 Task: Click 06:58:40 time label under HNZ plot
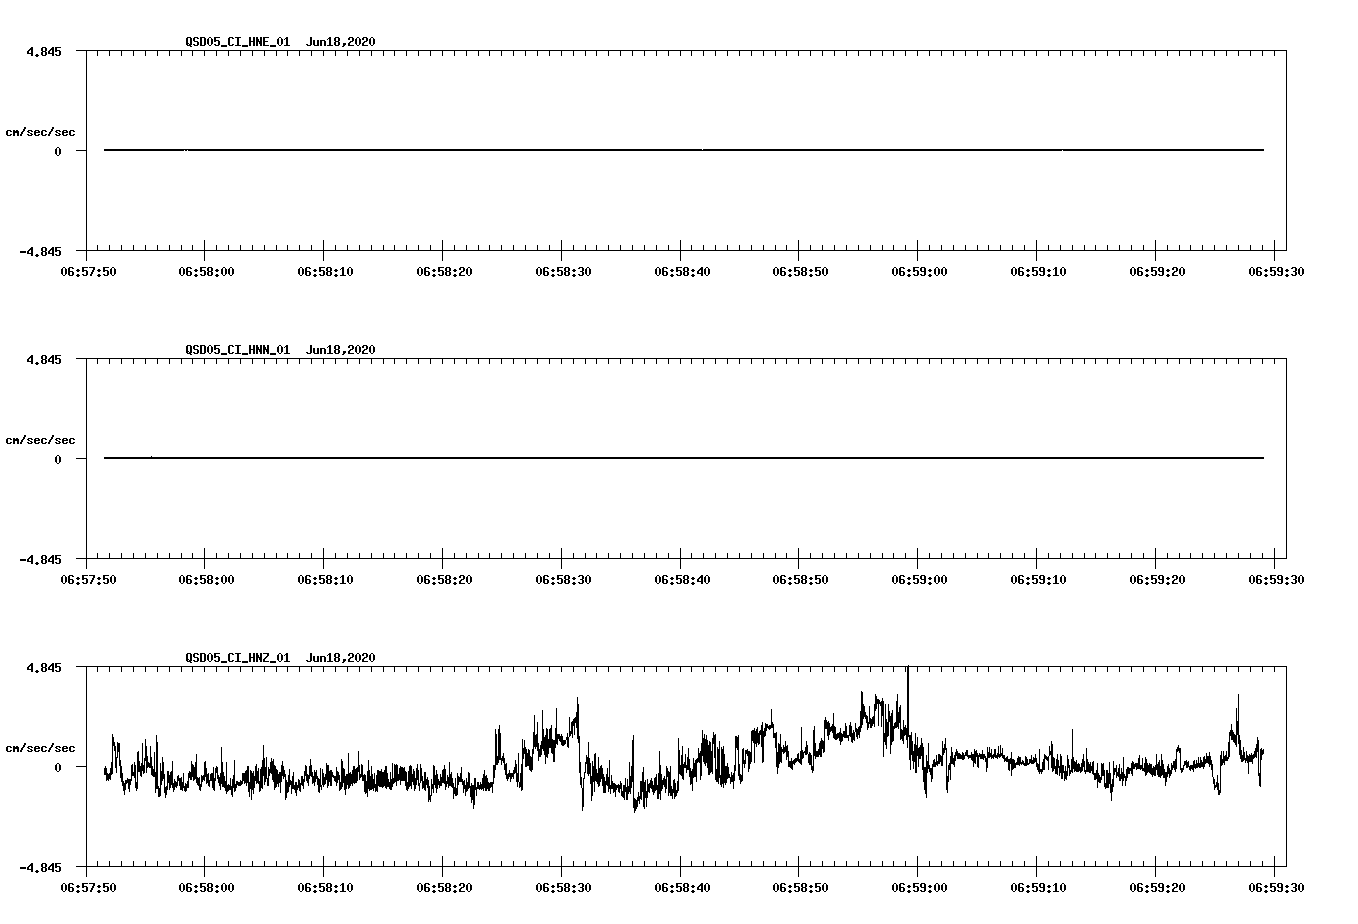[x=681, y=887]
